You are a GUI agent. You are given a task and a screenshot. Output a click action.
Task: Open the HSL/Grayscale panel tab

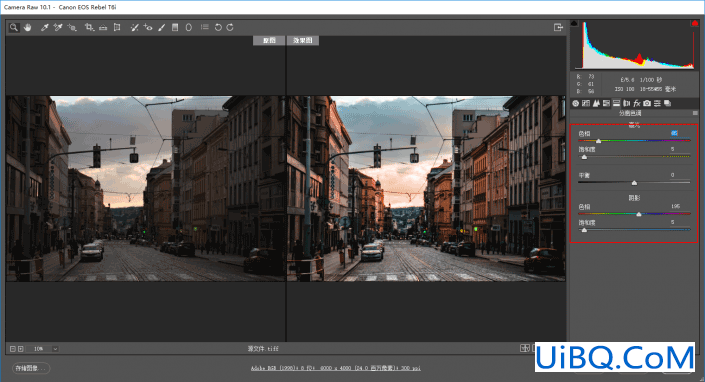(x=606, y=103)
